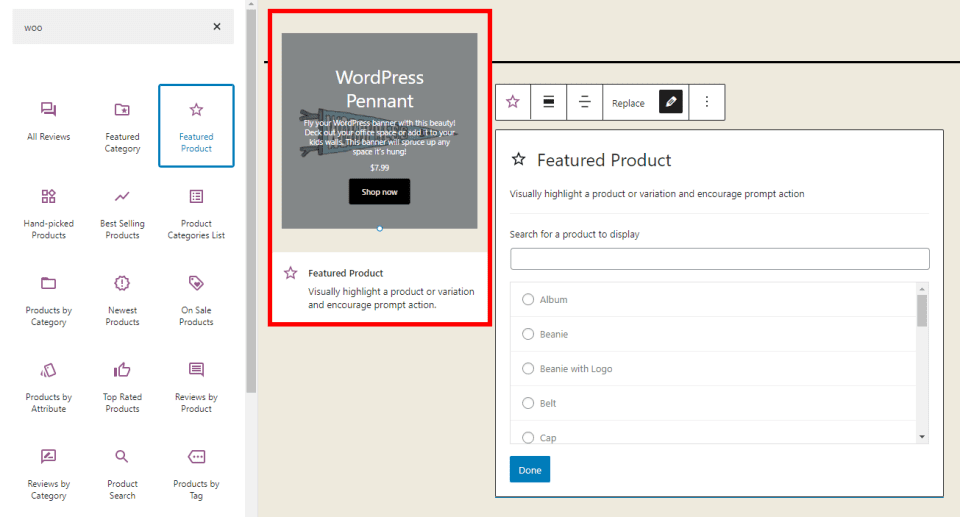Open the block options three-dot menu

point(707,102)
